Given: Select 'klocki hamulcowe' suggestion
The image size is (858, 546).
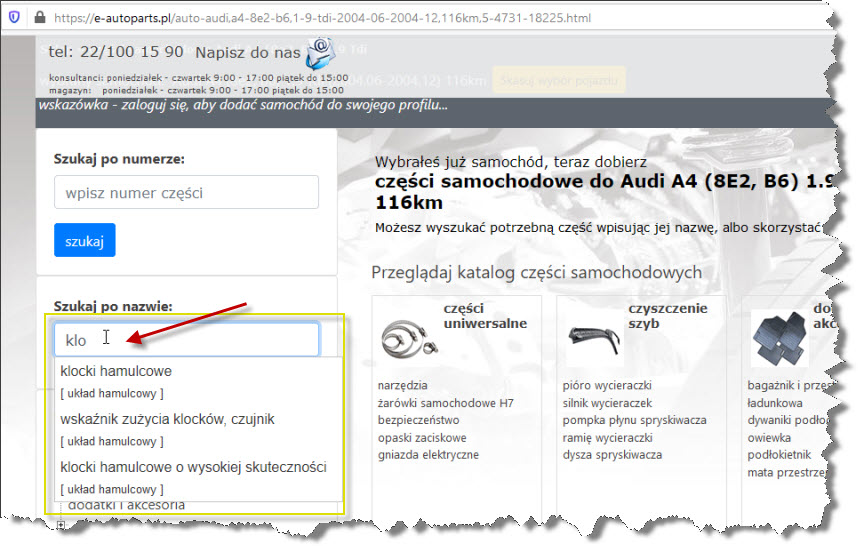Looking at the screenshot, I should (x=116, y=371).
